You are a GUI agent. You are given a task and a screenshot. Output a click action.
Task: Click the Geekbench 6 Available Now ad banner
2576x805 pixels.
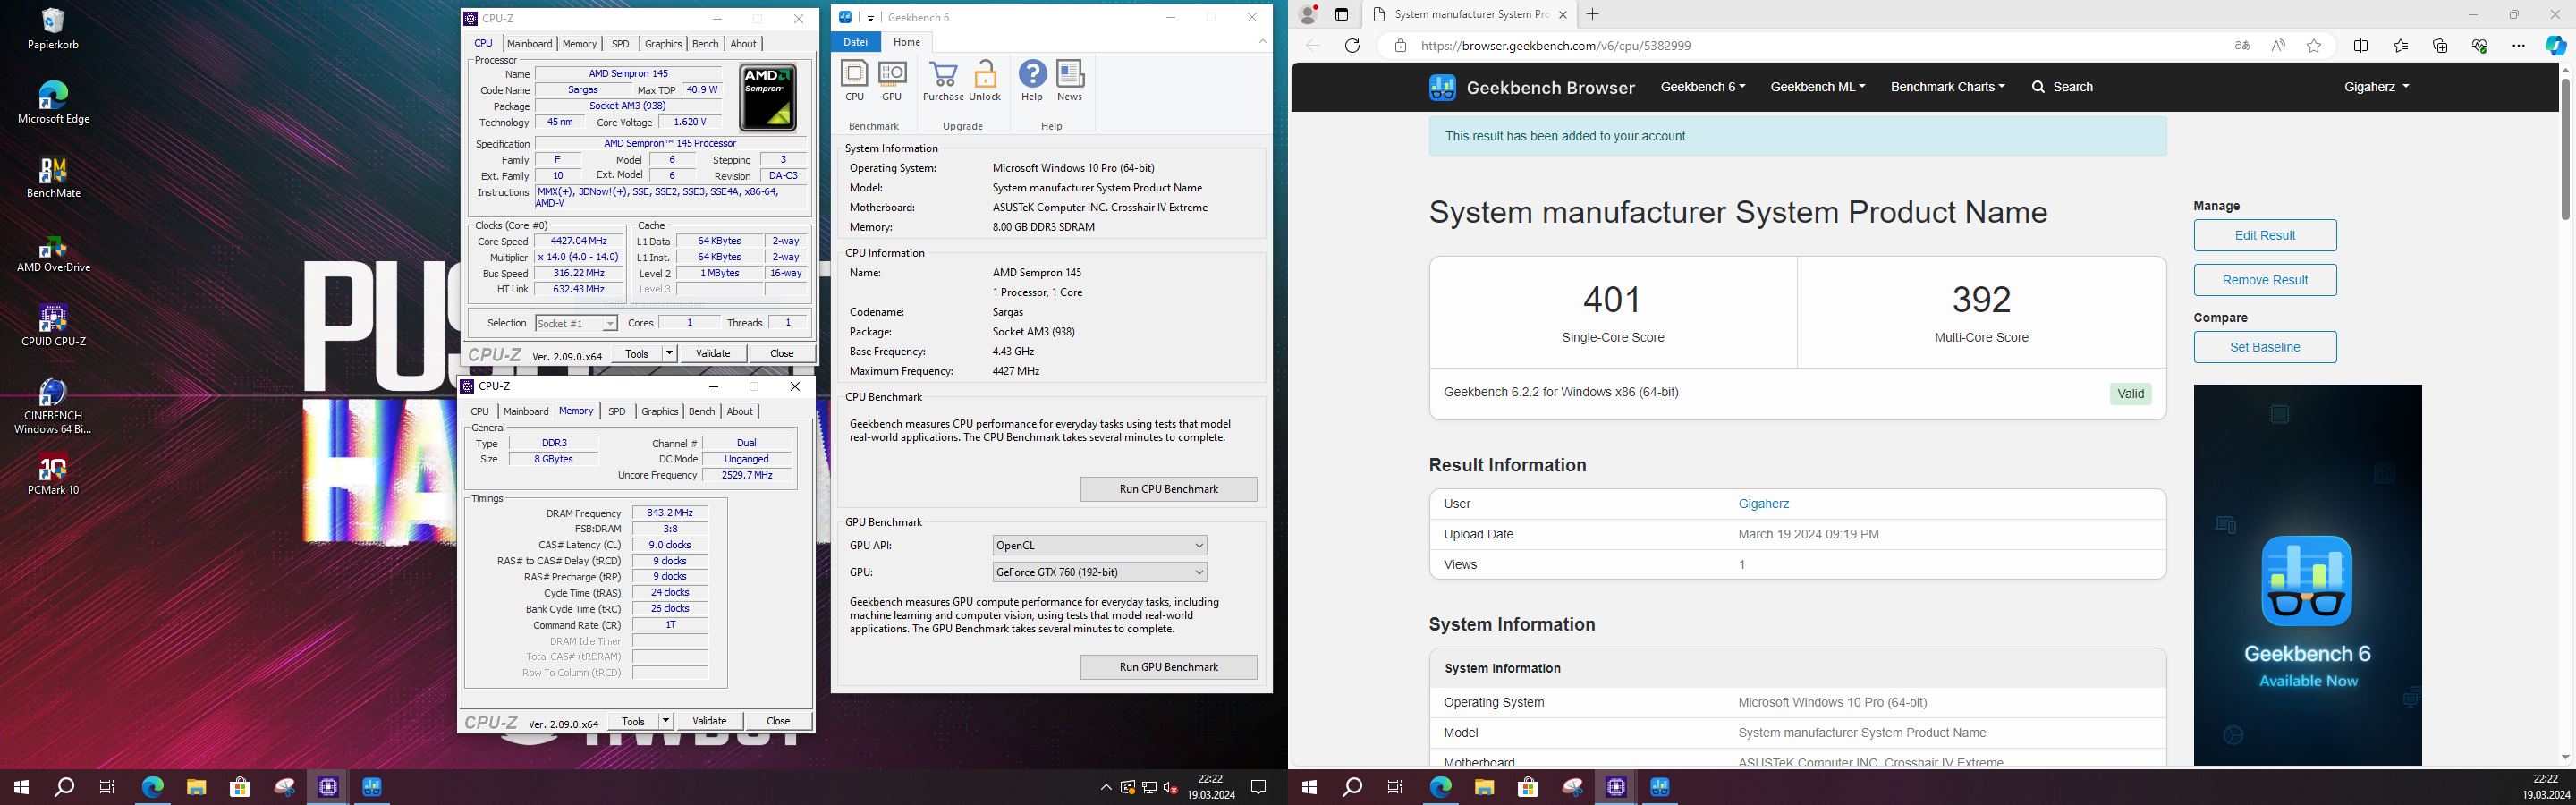[x=2307, y=575]
